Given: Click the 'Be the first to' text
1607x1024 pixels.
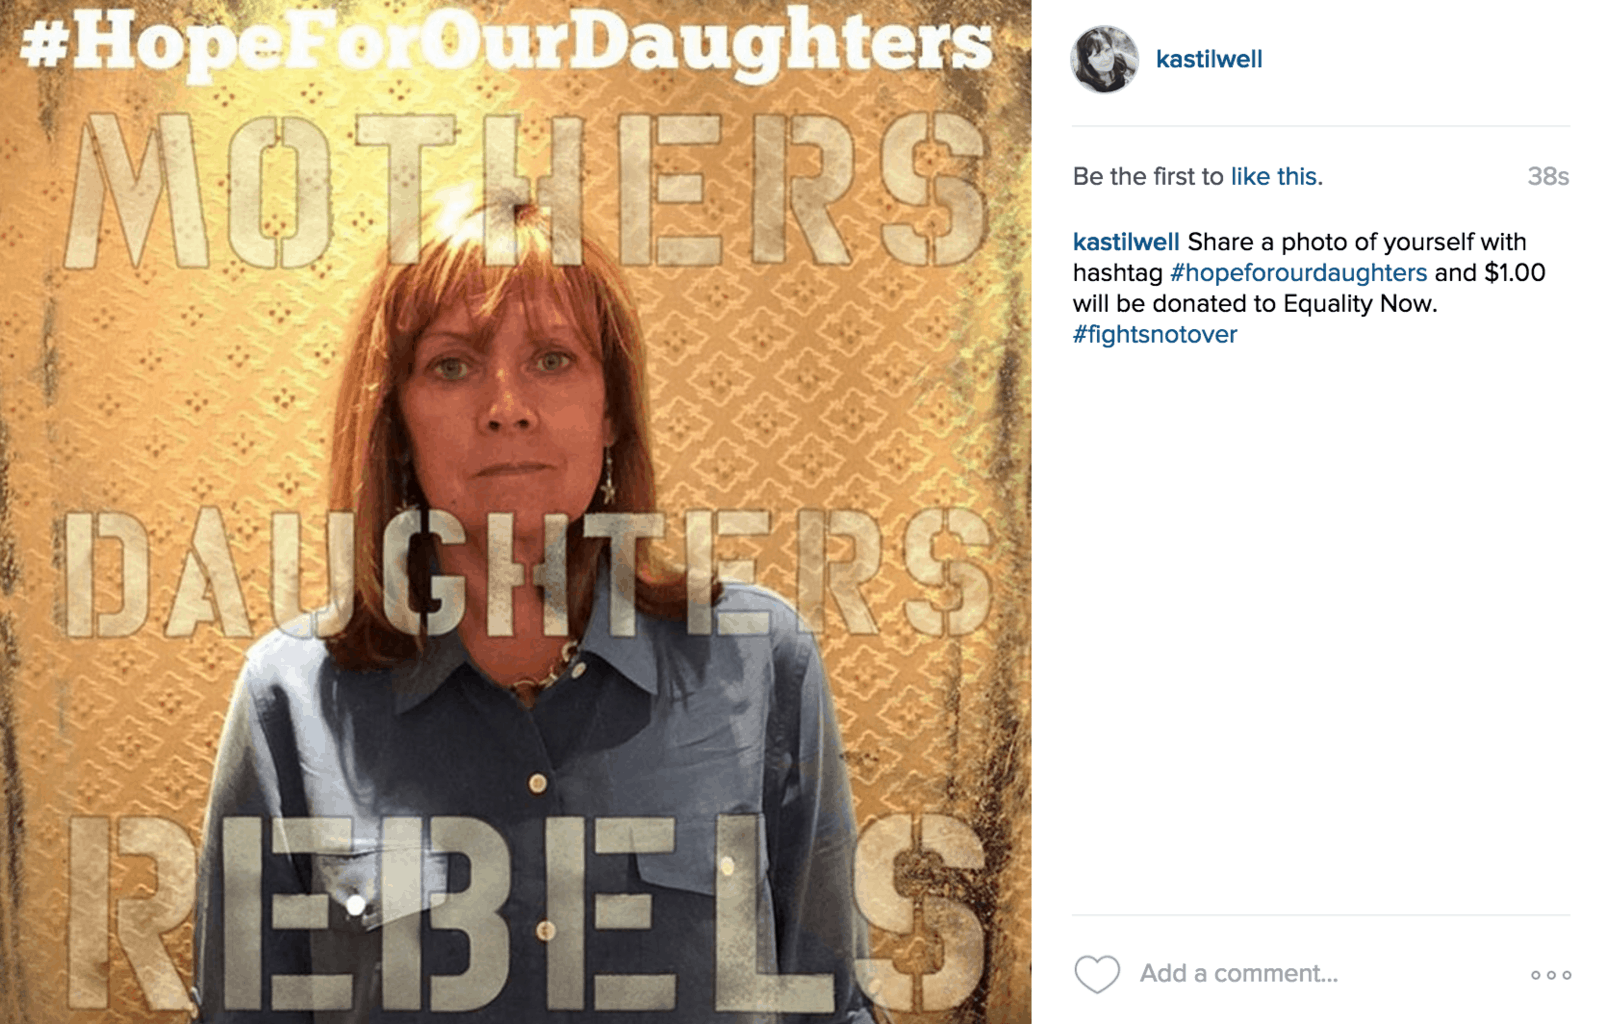Looking at the screenshot, I should click(x=1148, y=177).
